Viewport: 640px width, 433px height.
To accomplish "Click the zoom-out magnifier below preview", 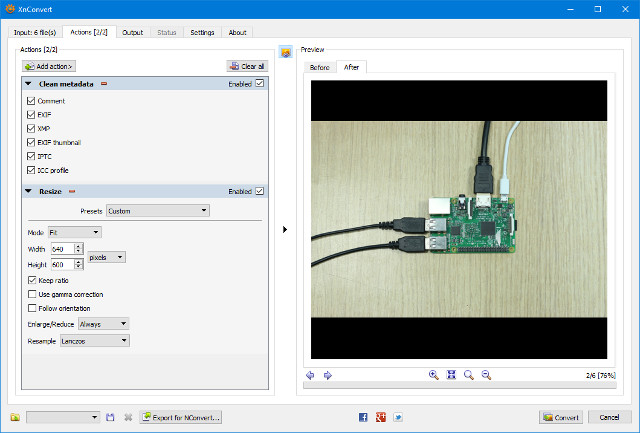I will (x=486, y=375).
